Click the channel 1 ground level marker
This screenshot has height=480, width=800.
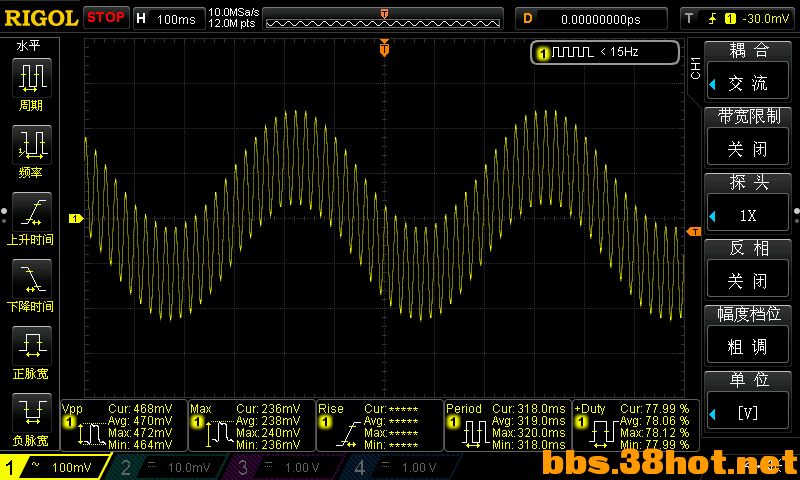[76, 218]
